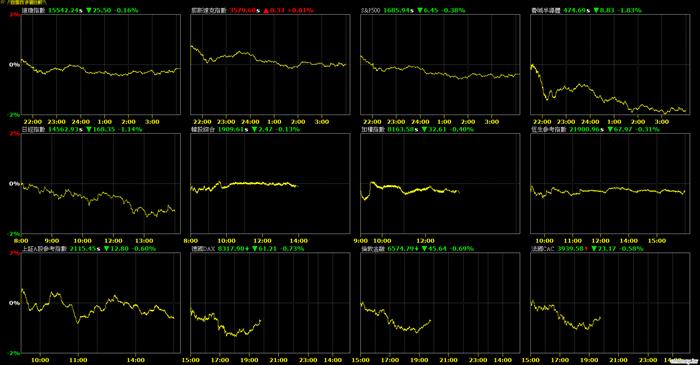Select the price value 1685.94
Image resolution: width=700 pixels, height=365 pixels.
tap(397, 10)
